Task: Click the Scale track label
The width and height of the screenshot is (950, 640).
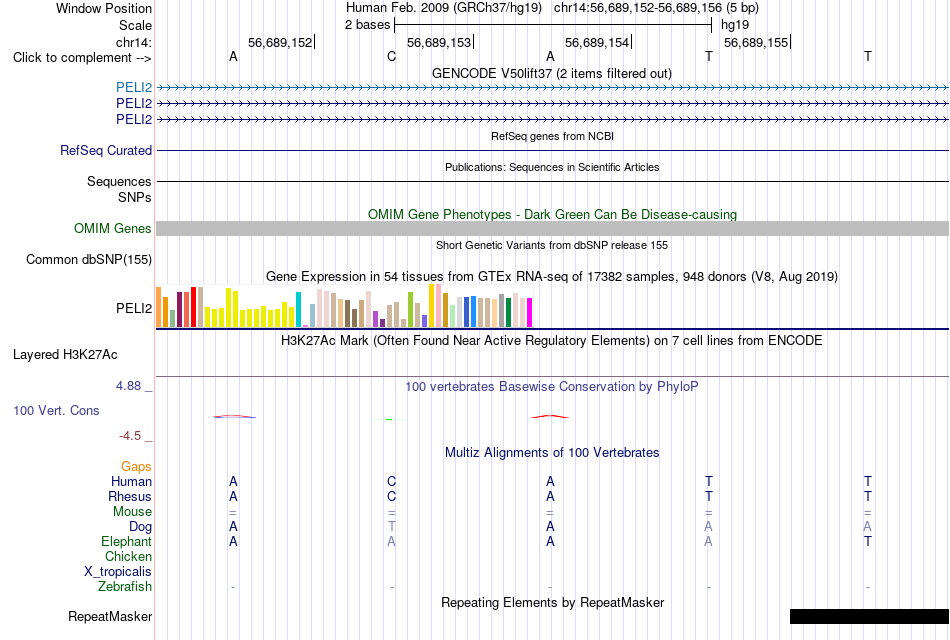Action: coord(135,25)
